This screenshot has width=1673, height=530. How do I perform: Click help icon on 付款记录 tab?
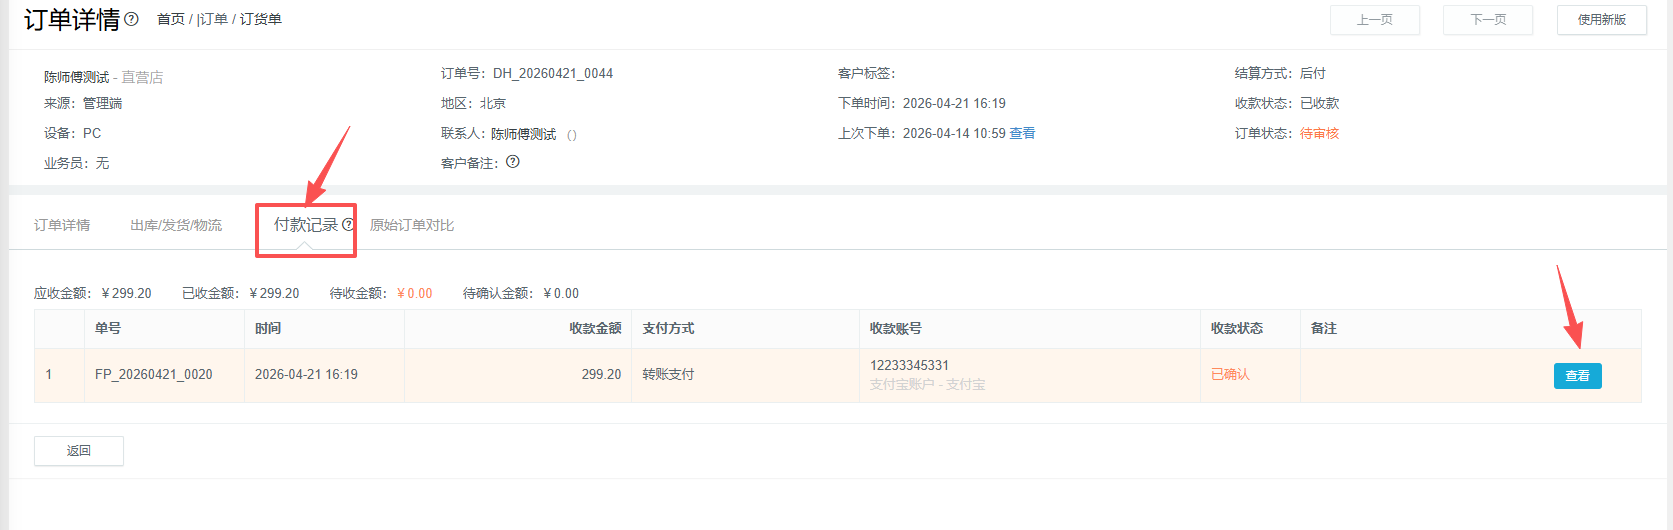tap(348, 225)
